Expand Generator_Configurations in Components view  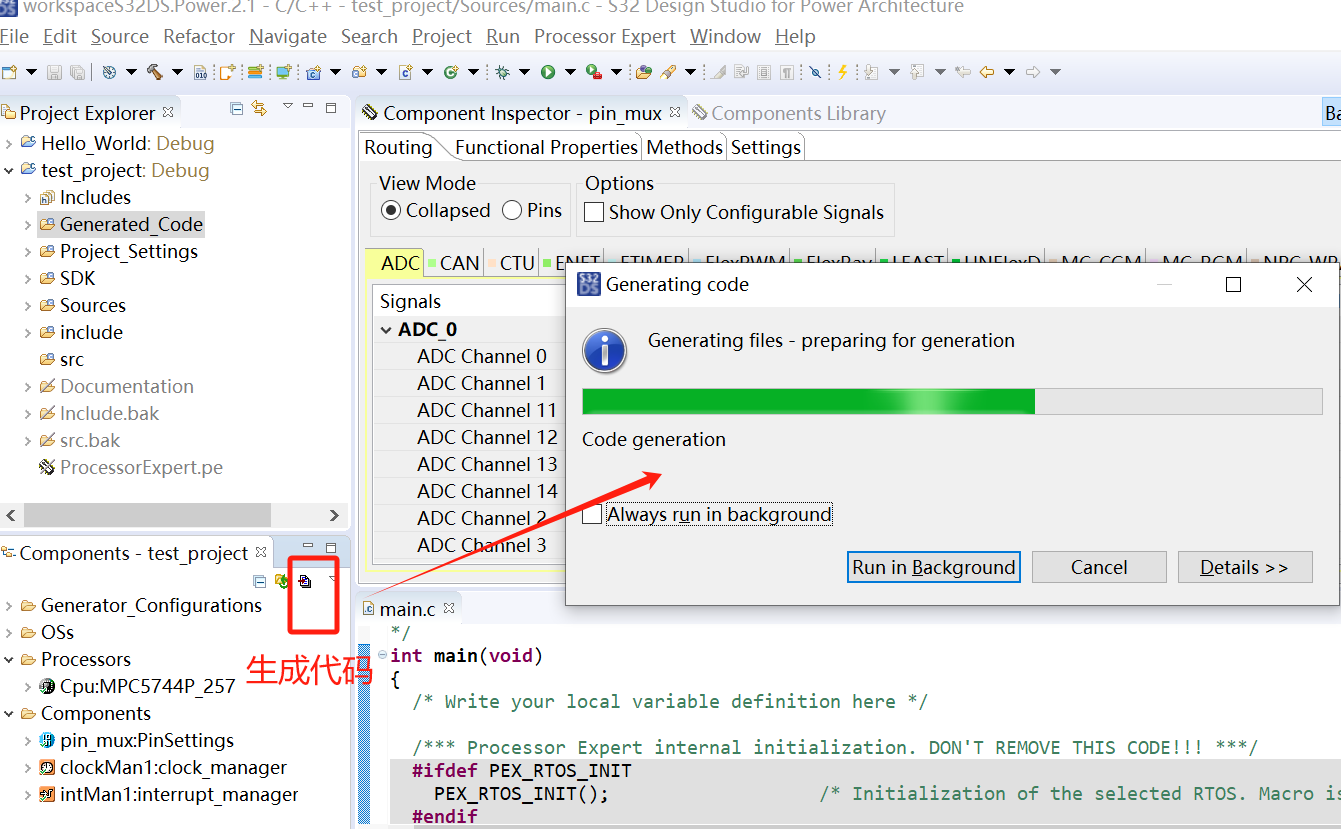tap(9, 605)
